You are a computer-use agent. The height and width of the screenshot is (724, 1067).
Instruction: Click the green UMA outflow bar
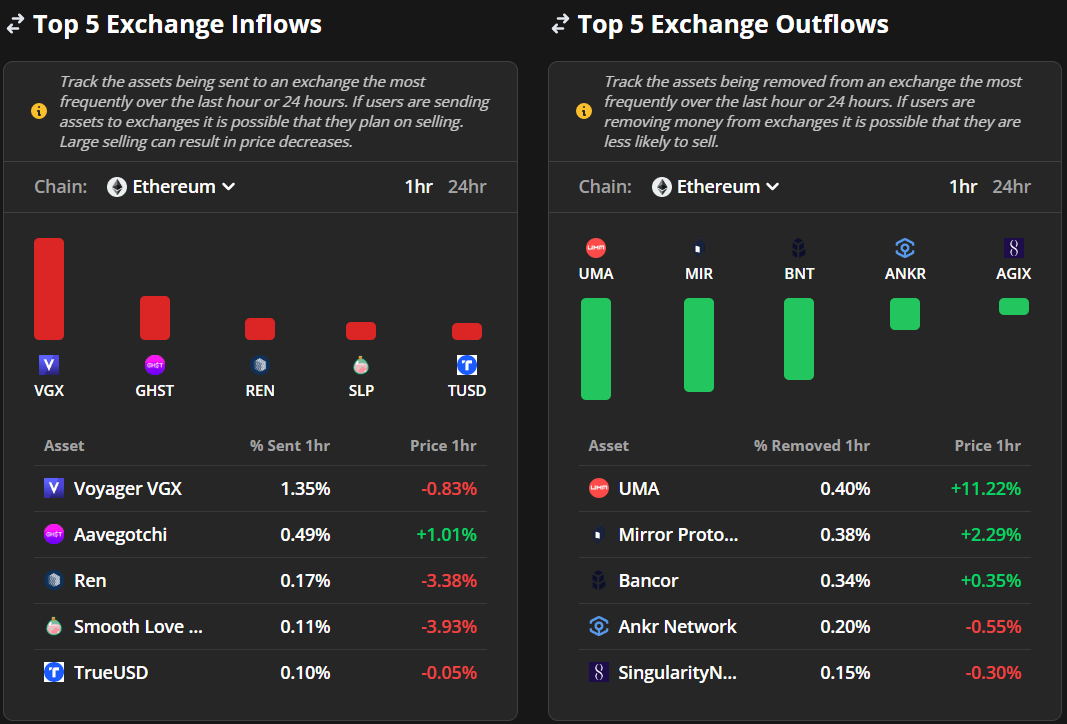pos(595,348)
